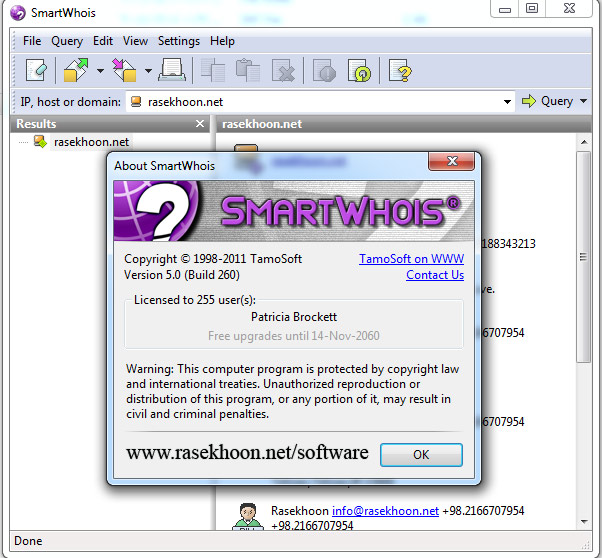Maximize the SmartWhois window
The height and width of the screenshot is (558, 602).
pyautogui.click(x=532, y=9)
